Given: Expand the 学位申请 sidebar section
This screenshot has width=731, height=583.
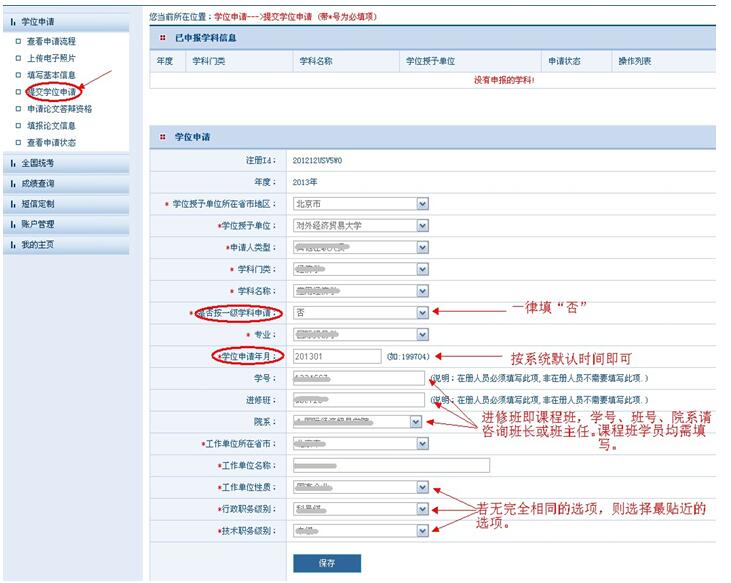Looking at the screenshot, I should click(x=66, y=22).
